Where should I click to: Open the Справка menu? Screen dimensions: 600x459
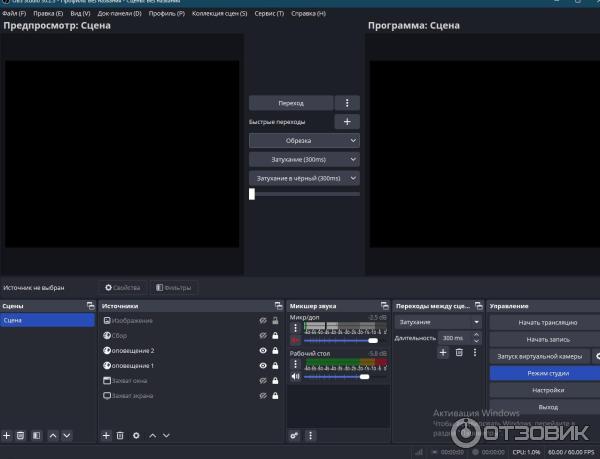coord(308,13)
